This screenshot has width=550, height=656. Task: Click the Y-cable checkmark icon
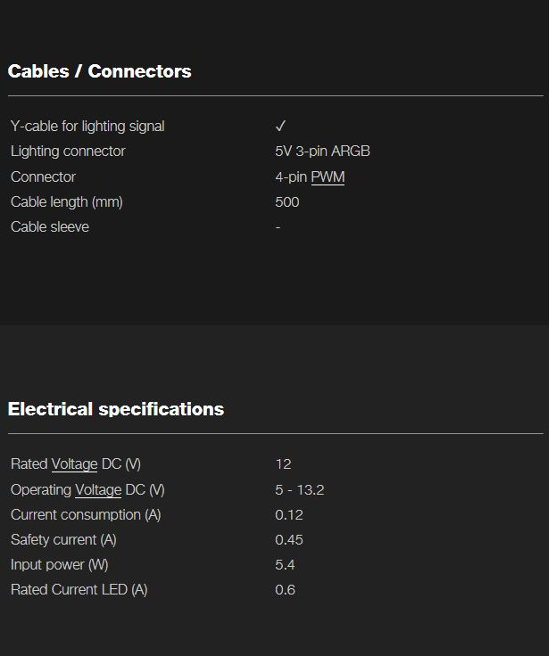(x=280, y=126)
